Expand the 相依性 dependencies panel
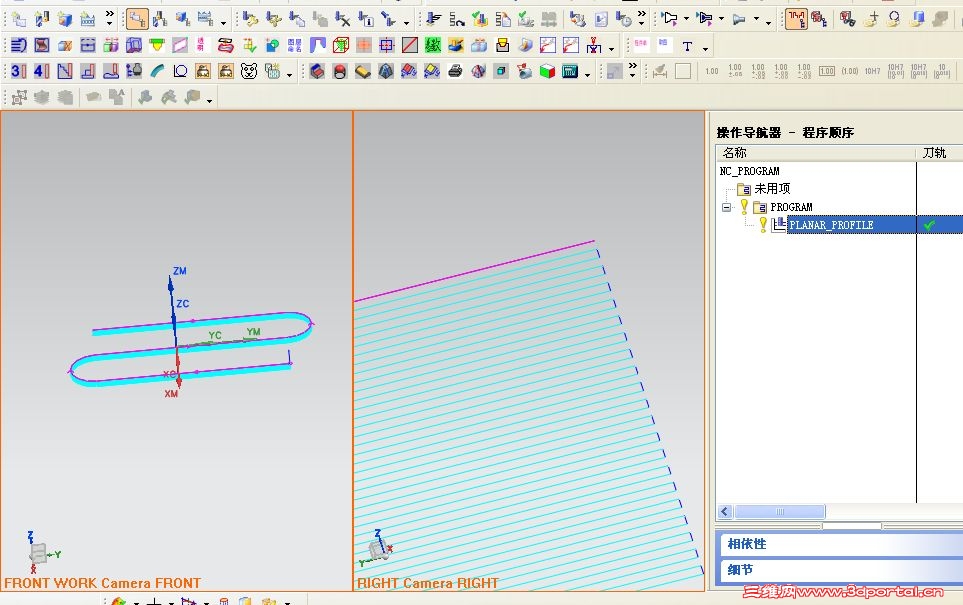The height and width of the screenshot is (605, 963). click(x=840, y=544)
